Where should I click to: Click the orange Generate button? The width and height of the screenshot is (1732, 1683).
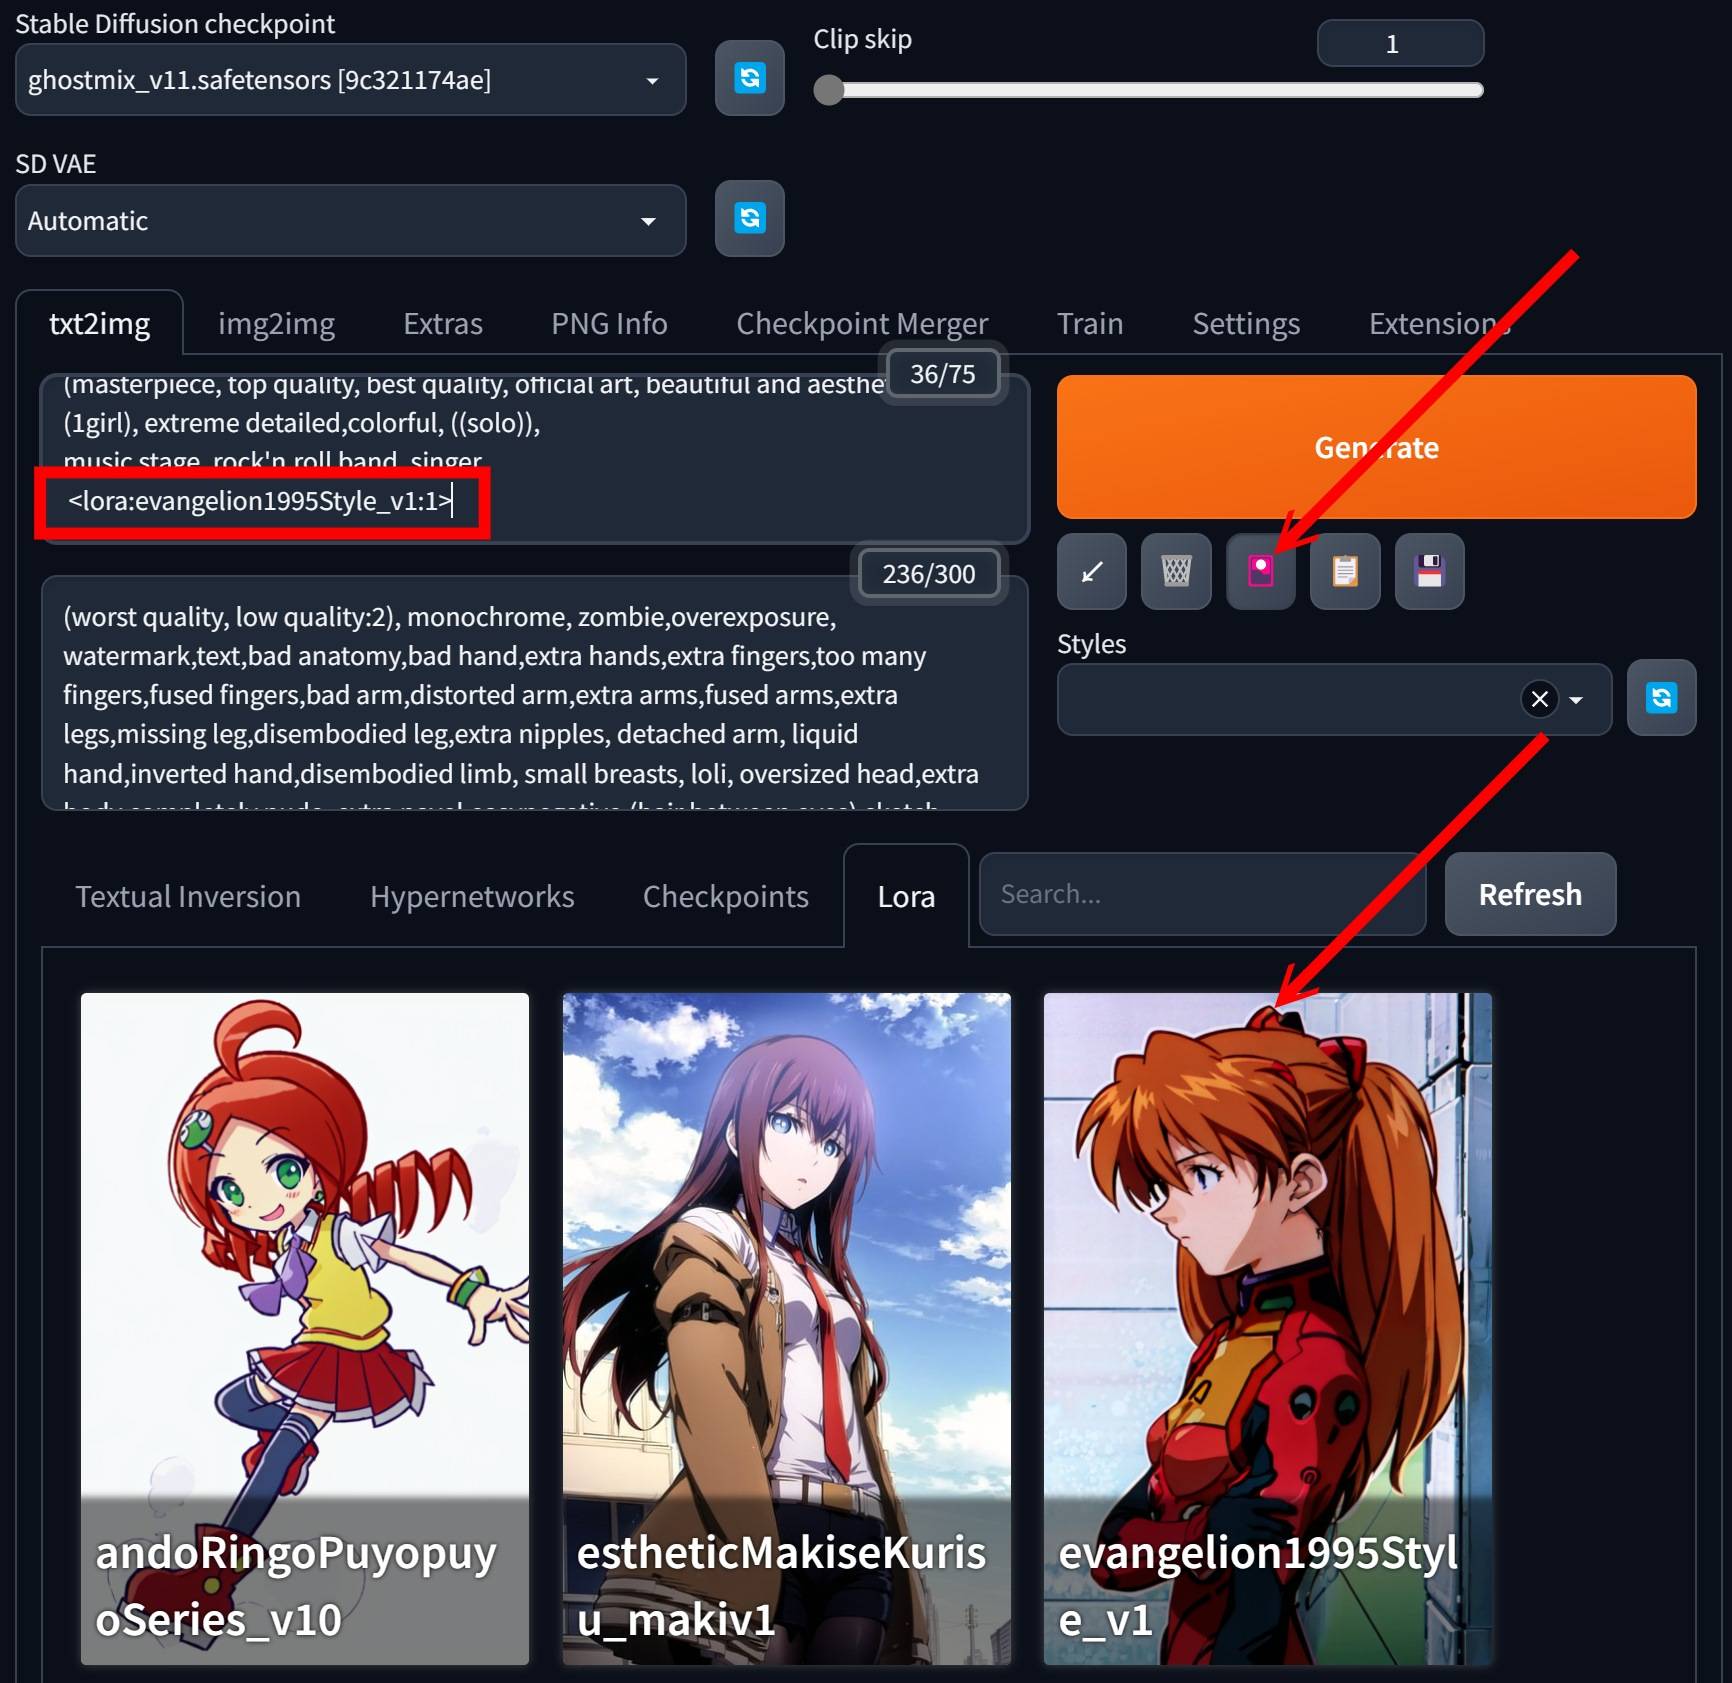click(1376, 447)
